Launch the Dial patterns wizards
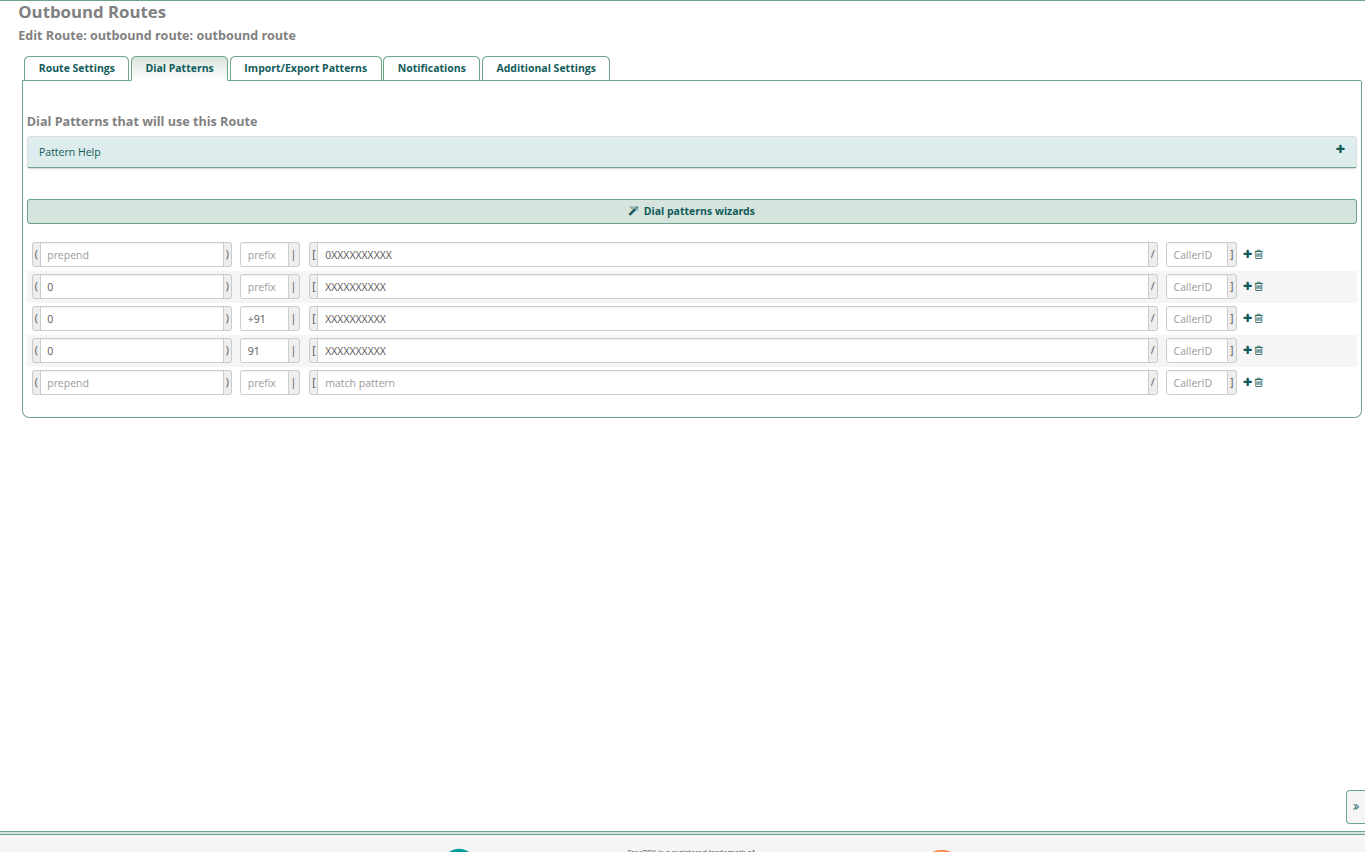The height and width of the screenshot is (852, 1365). [x=691, y=212]
